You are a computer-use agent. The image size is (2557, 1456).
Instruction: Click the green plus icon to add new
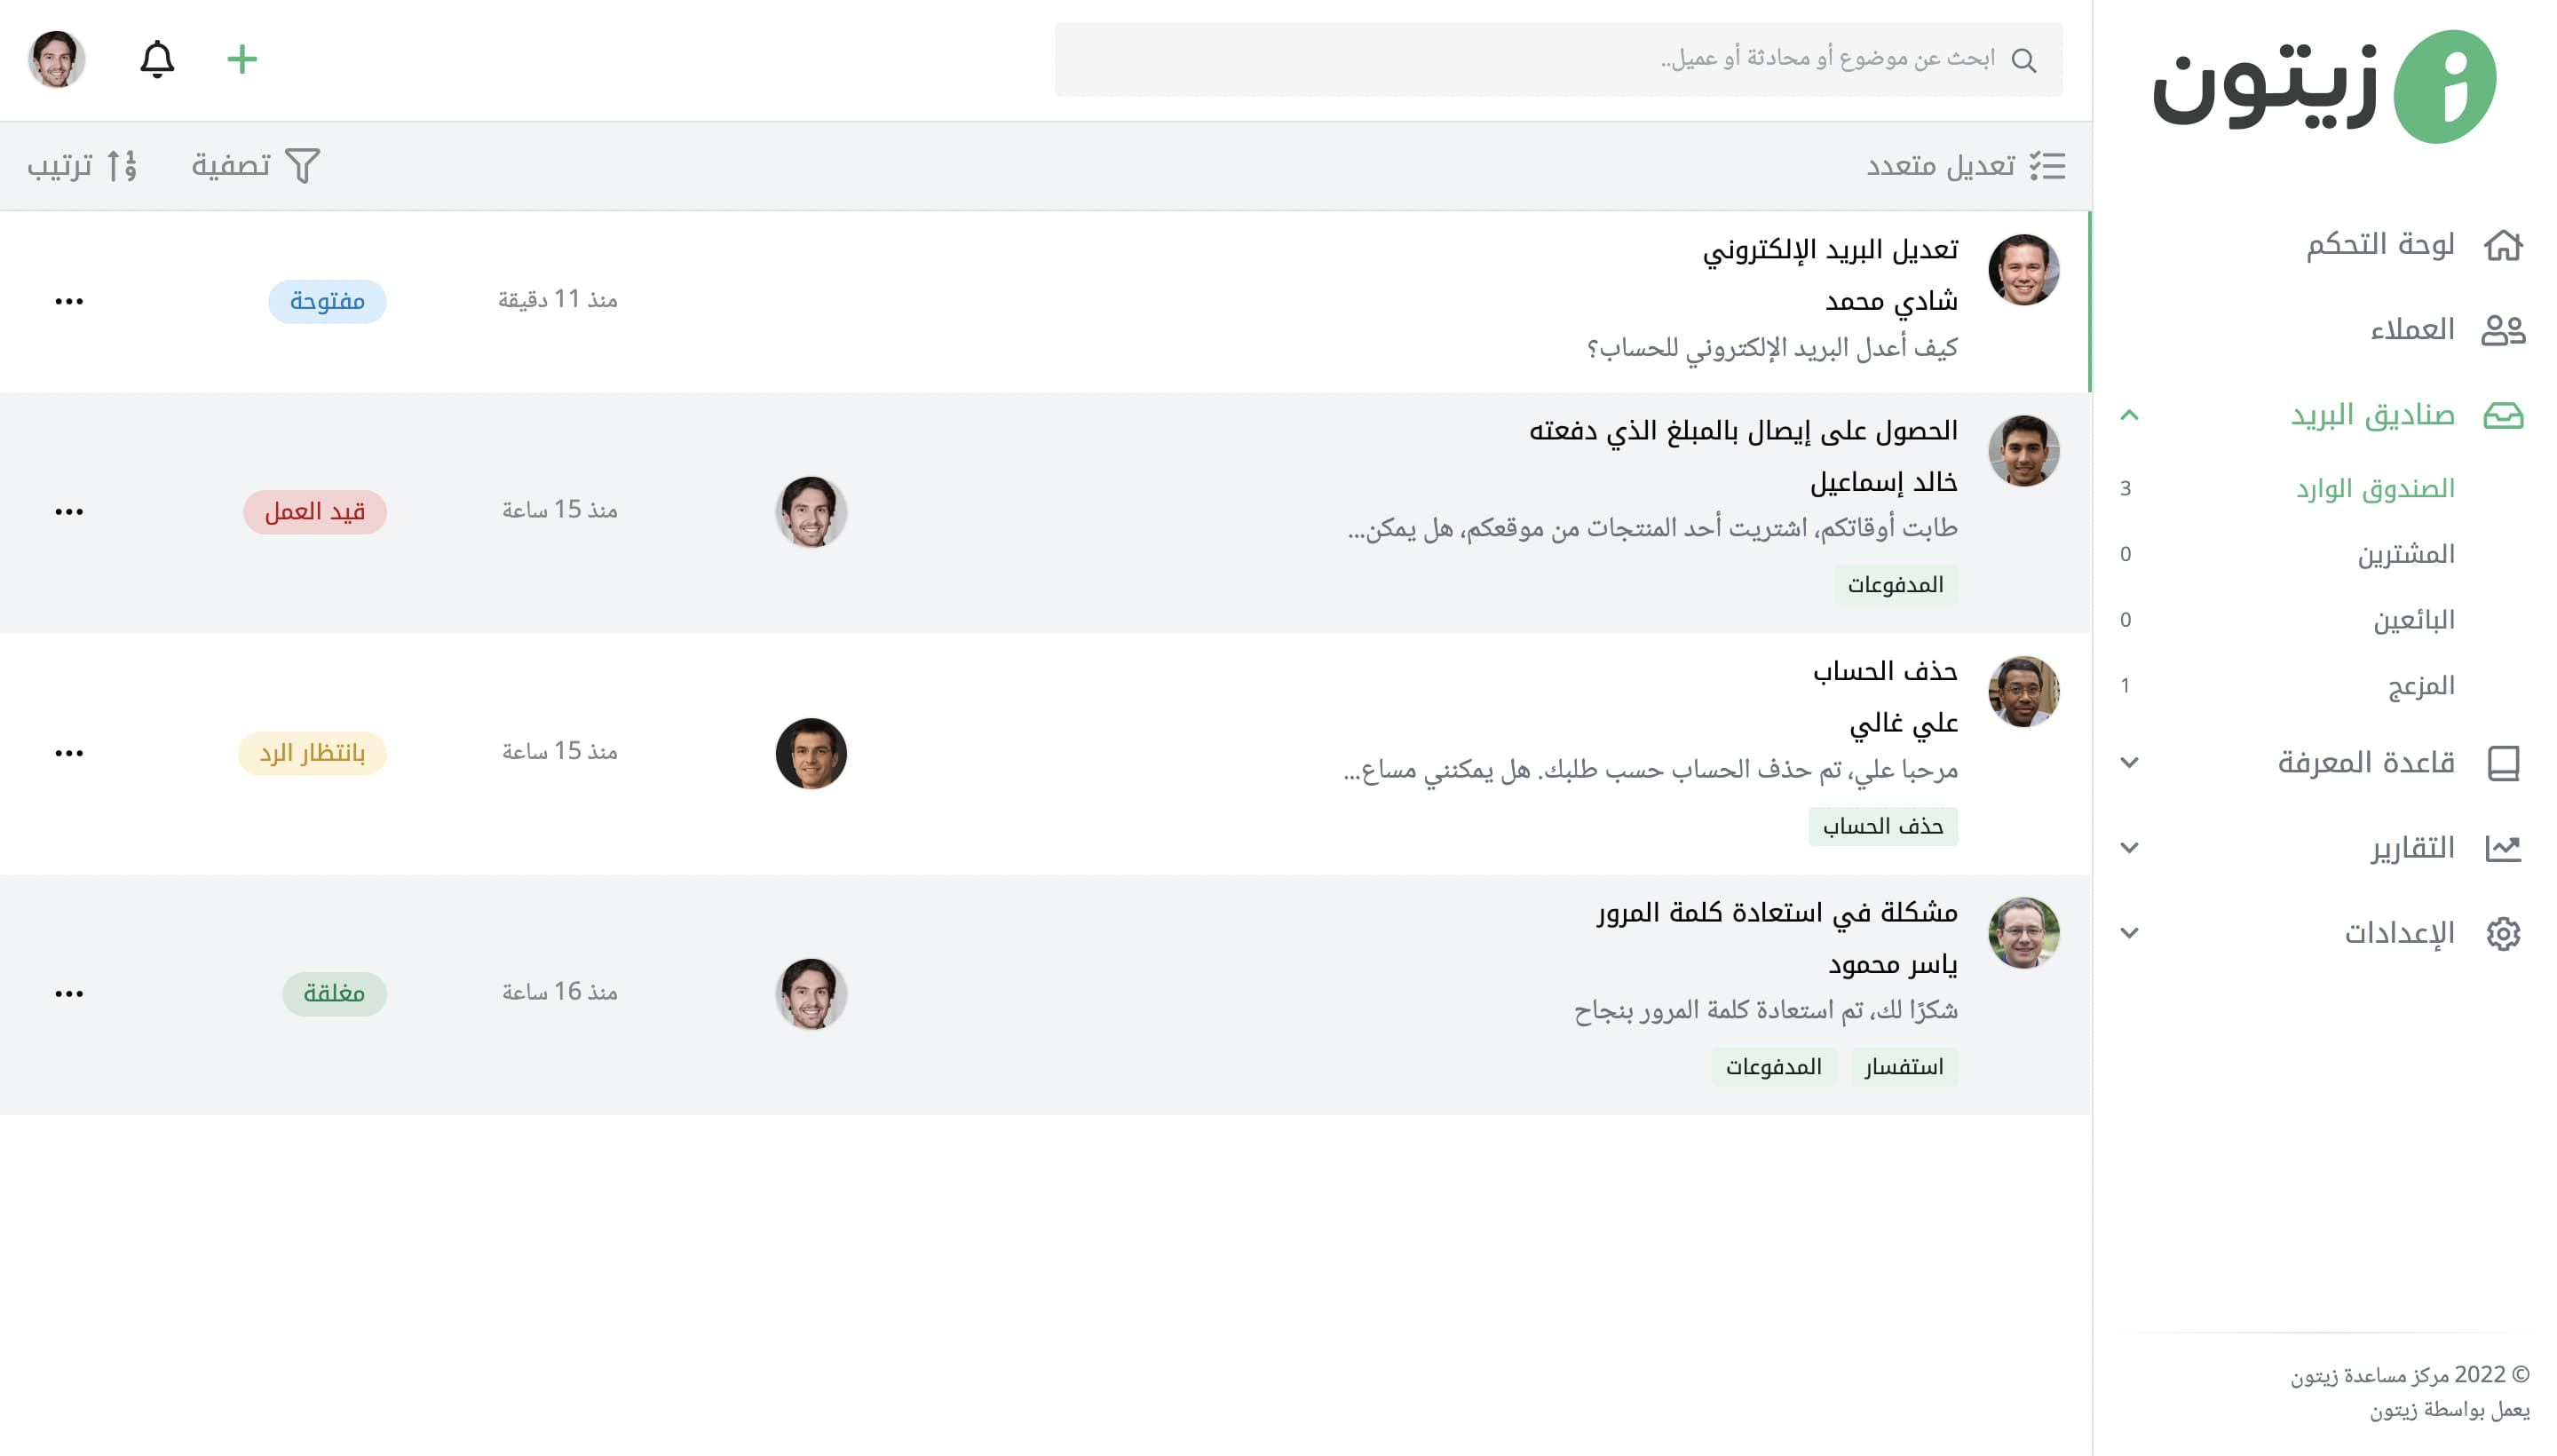[x=242, y=60]
